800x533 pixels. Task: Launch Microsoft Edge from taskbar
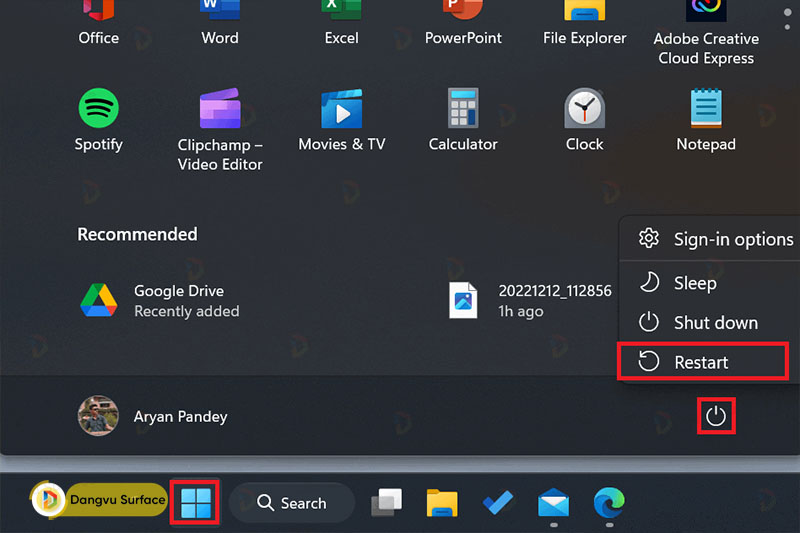tap(609, 502)
